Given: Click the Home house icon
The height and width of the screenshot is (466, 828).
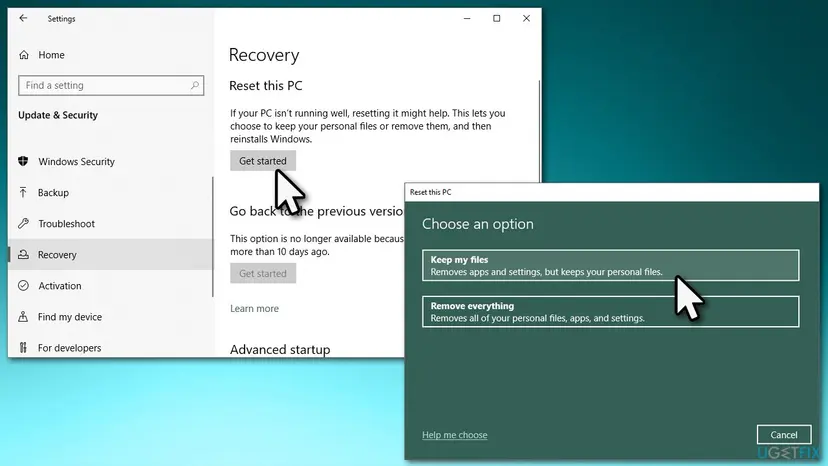Looking at the screenshot, I should coord(24,55).
